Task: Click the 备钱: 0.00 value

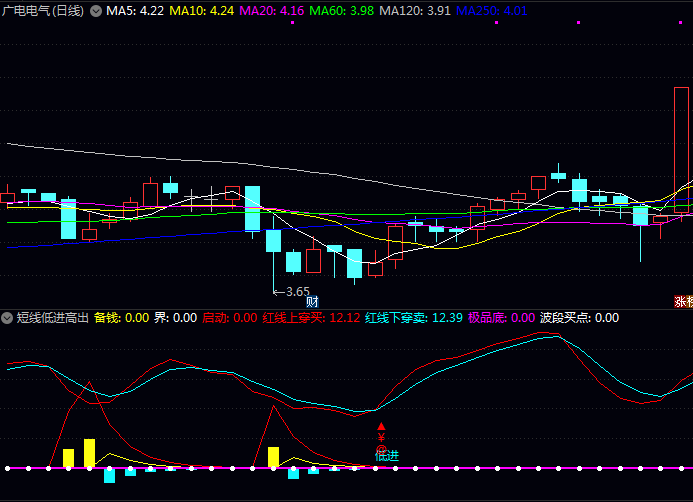Action: (122, 318)
